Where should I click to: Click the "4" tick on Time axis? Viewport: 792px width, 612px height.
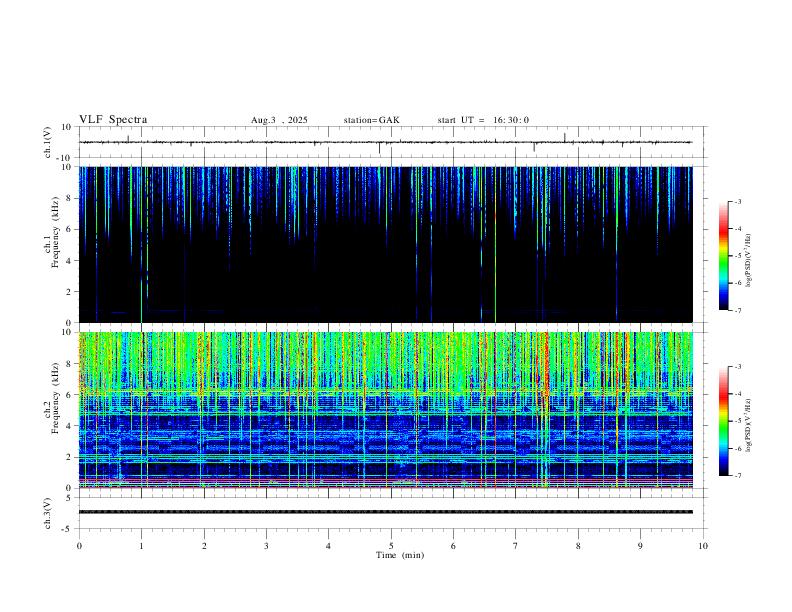point(329,546)
